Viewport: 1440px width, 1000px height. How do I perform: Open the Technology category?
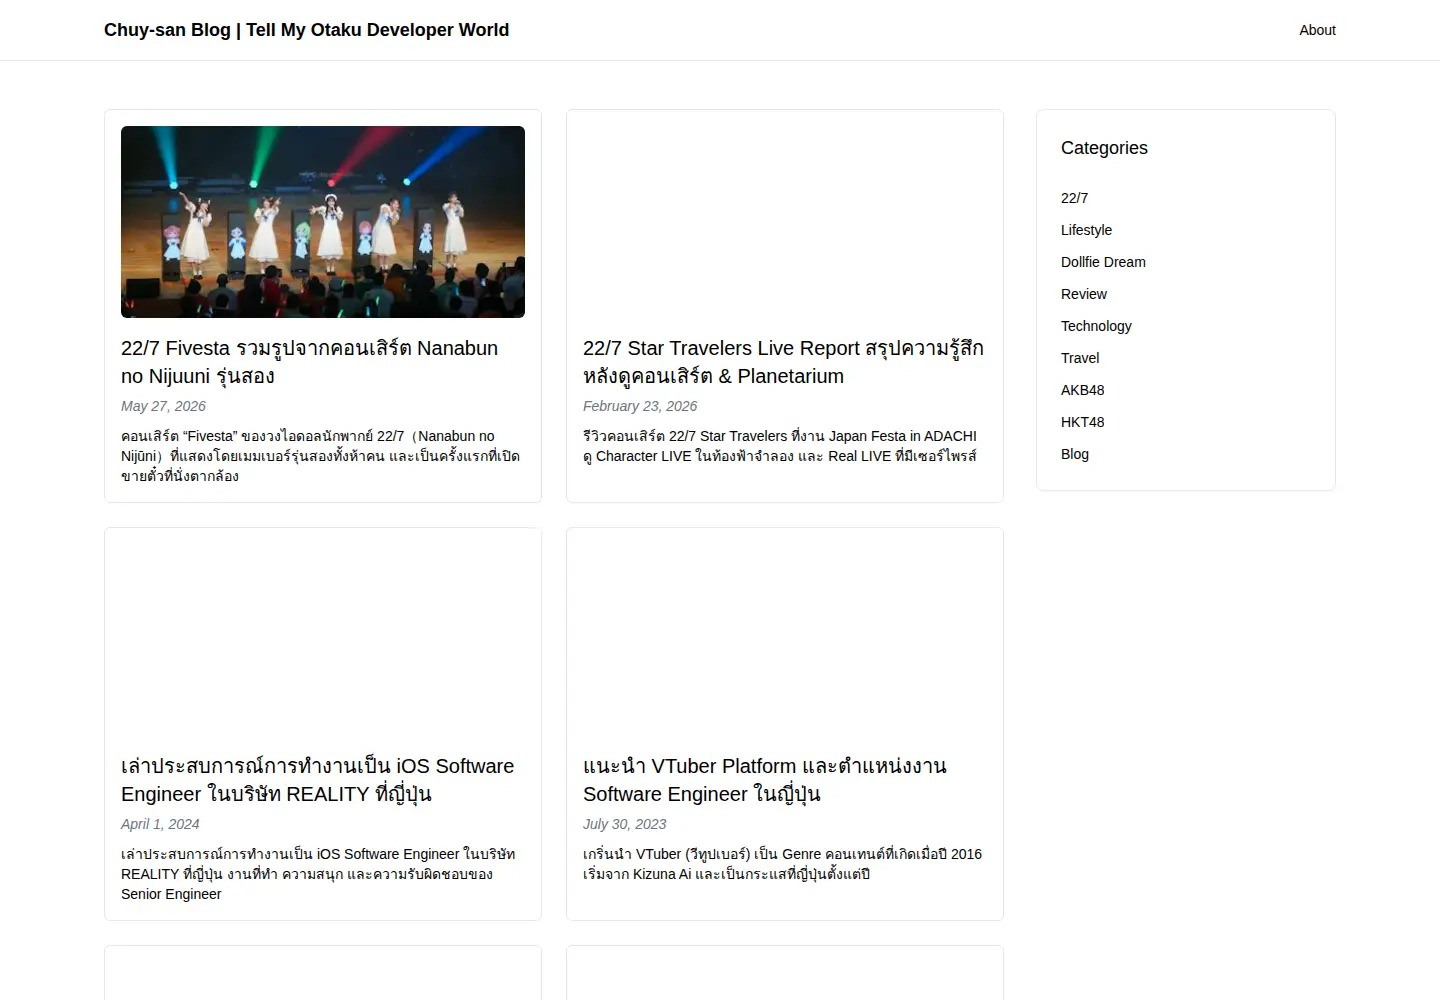tap(1096, 326)
